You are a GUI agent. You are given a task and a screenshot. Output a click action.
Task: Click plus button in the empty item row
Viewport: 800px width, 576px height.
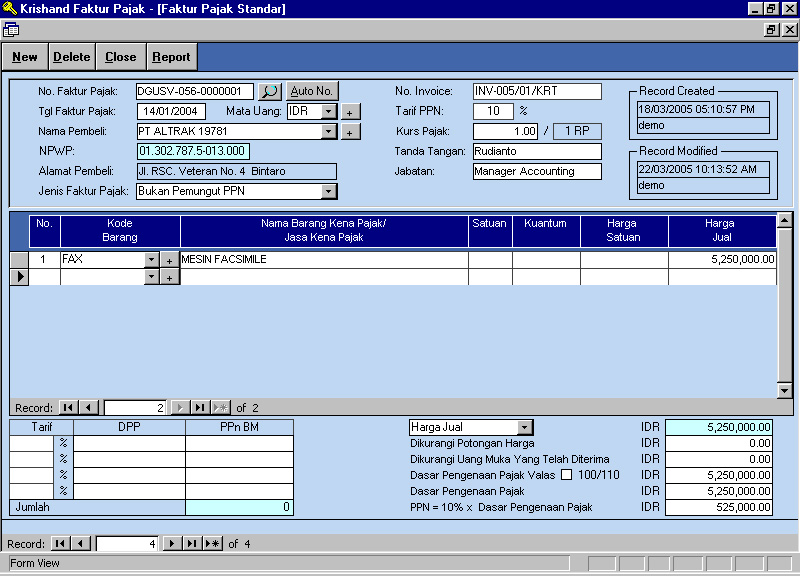(x=169, y=278)
